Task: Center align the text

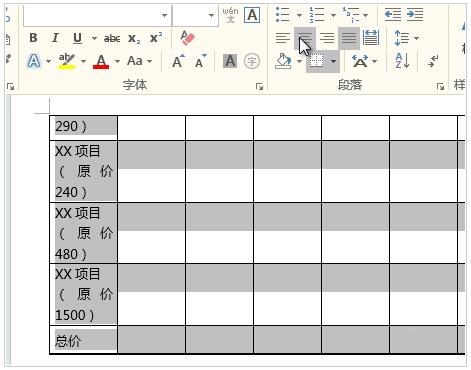Action: (305, 38)
